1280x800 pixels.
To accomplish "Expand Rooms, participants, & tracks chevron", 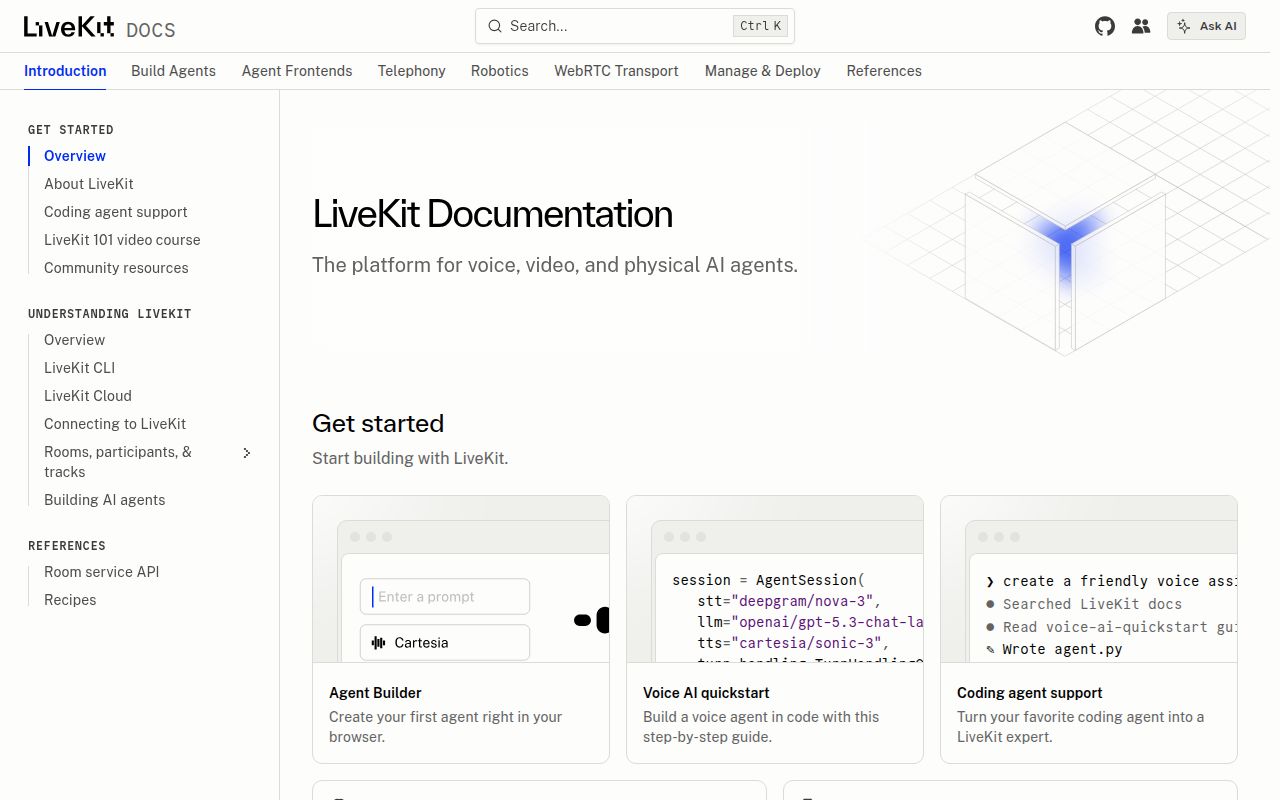I will pos(247,453).
